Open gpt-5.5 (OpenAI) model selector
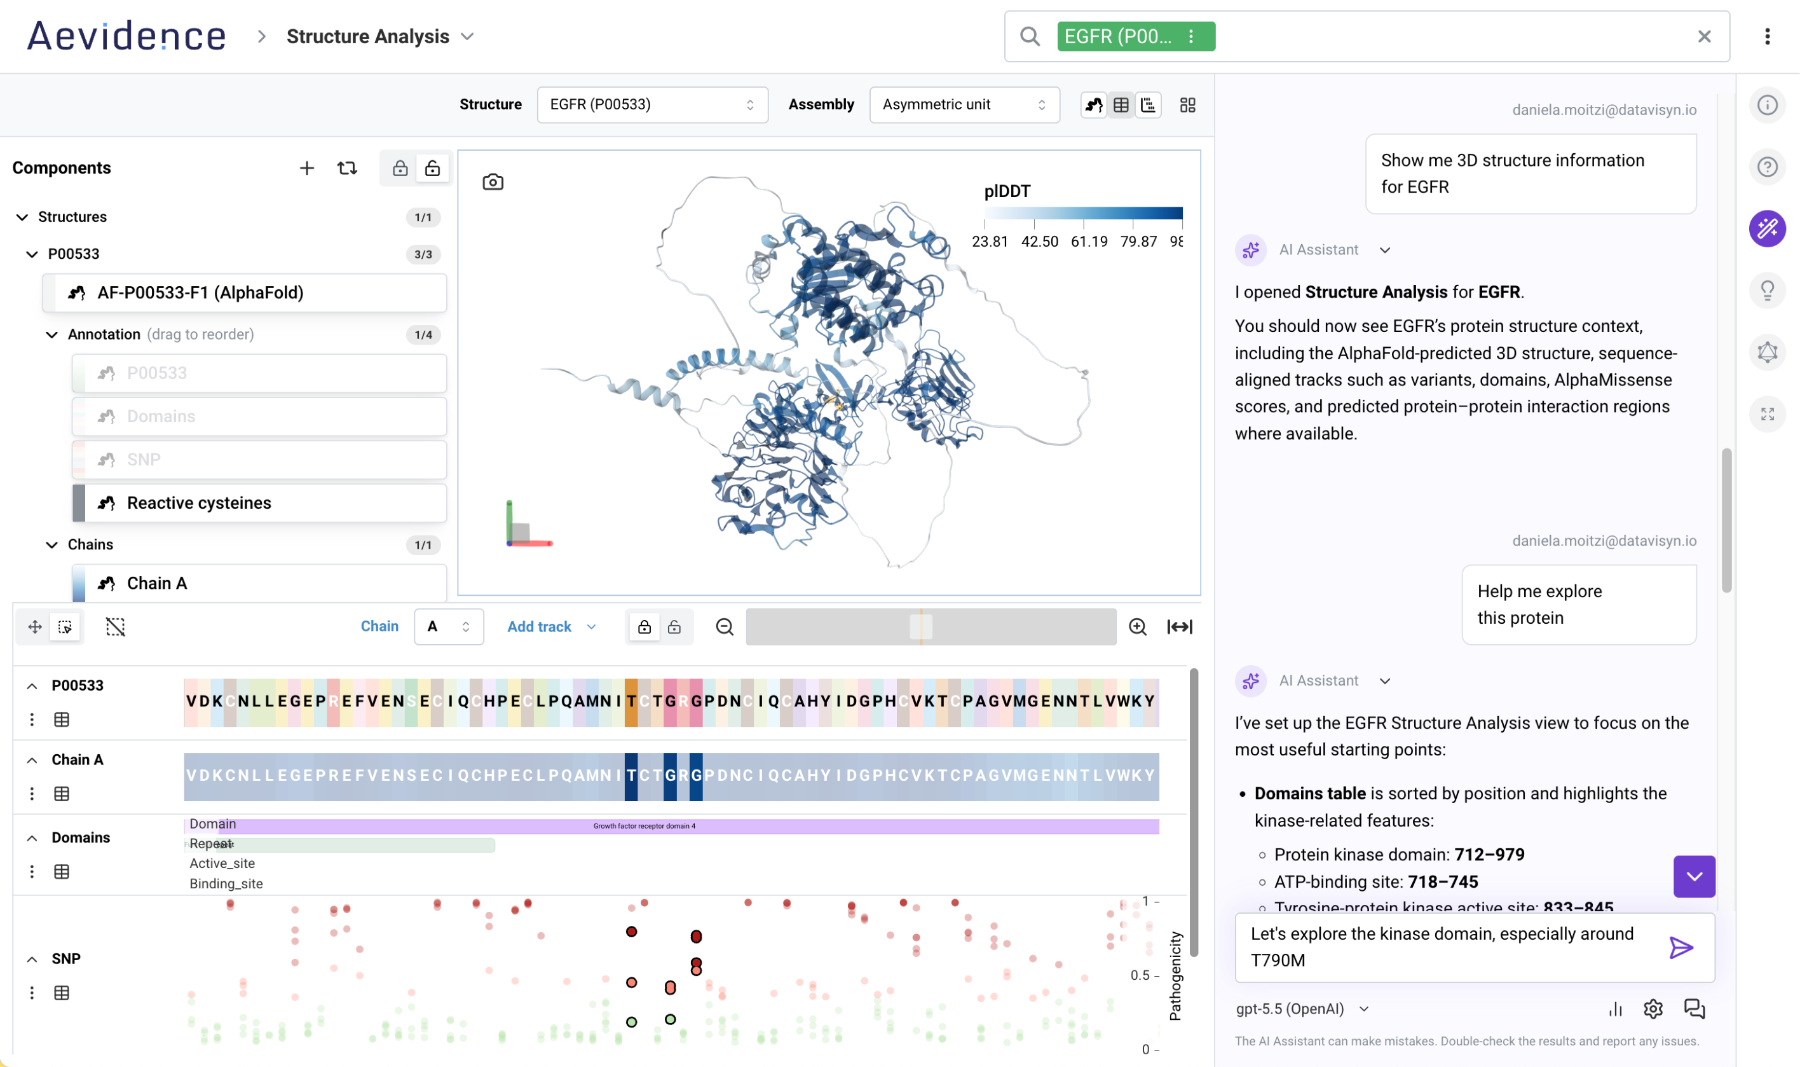 (x=1302, y=1009)
